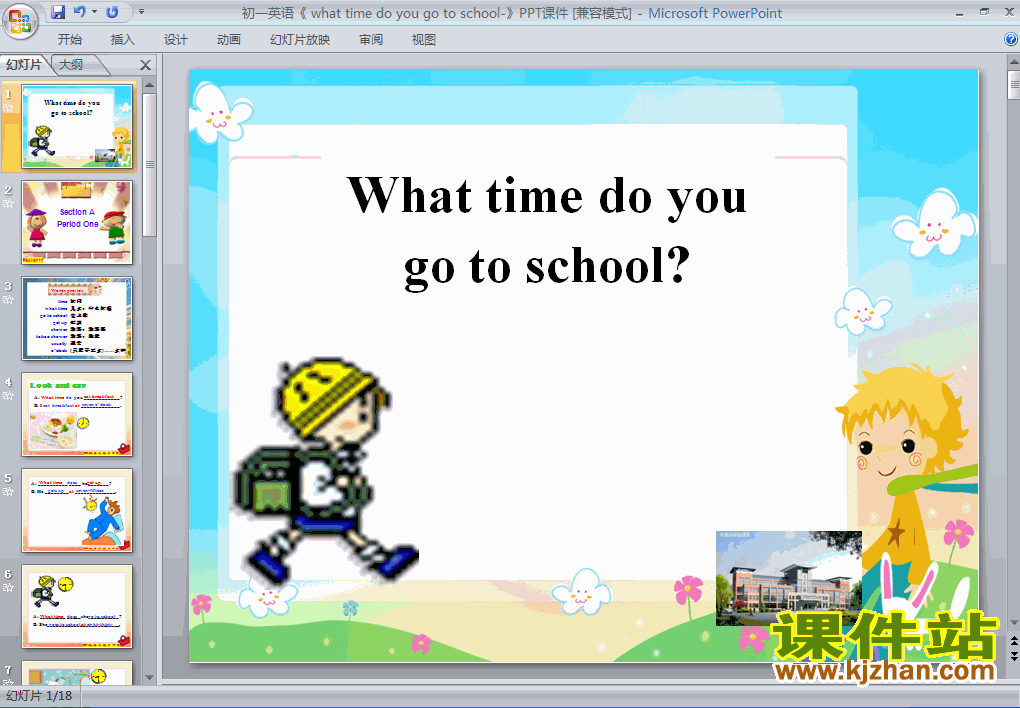
Task: Select slide 4 Look and say thumbnail
Action: [77, 415]
